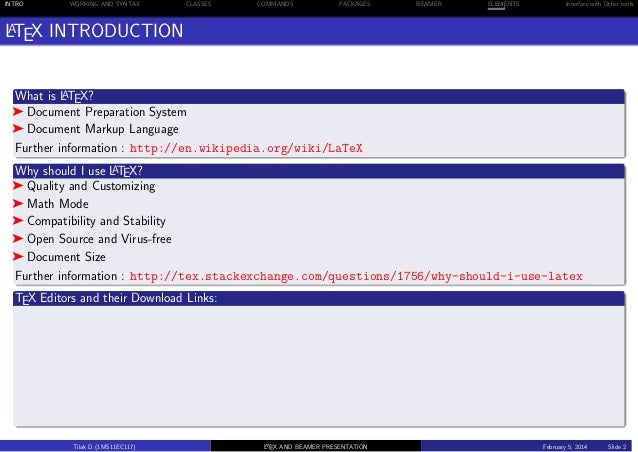
Task: Click red arrow bullet beside Document Markup Language
Action: 18,129
